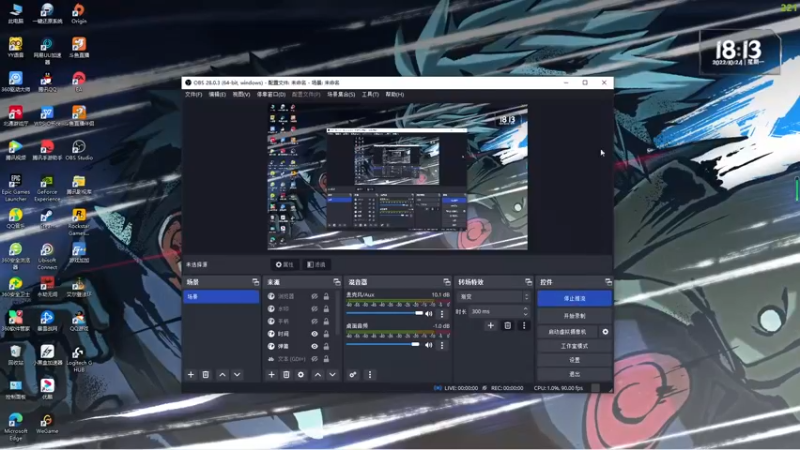
Task: Show the 浏览器 source via eye icon
Action: pyautogui.click(x=315, y=296)
